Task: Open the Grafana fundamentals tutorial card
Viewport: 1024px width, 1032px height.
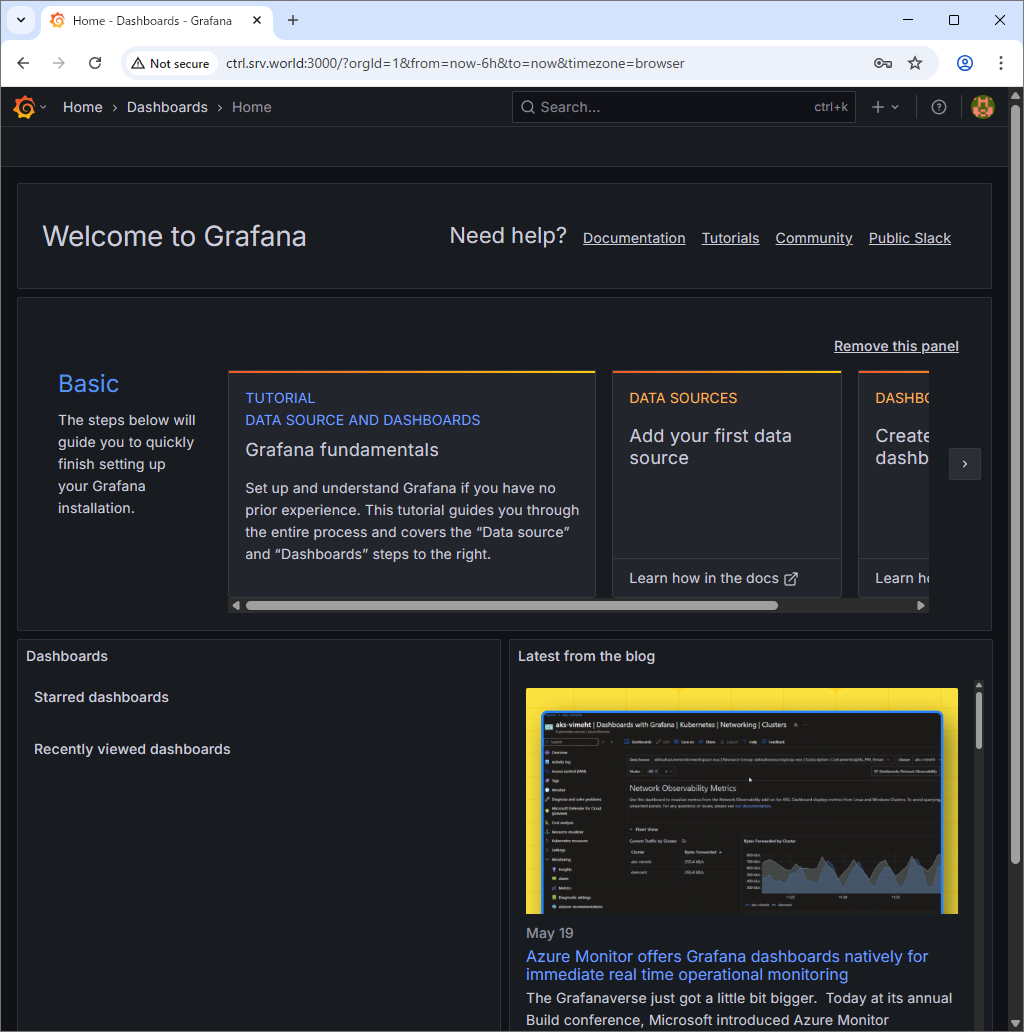Action: (412, 484)
